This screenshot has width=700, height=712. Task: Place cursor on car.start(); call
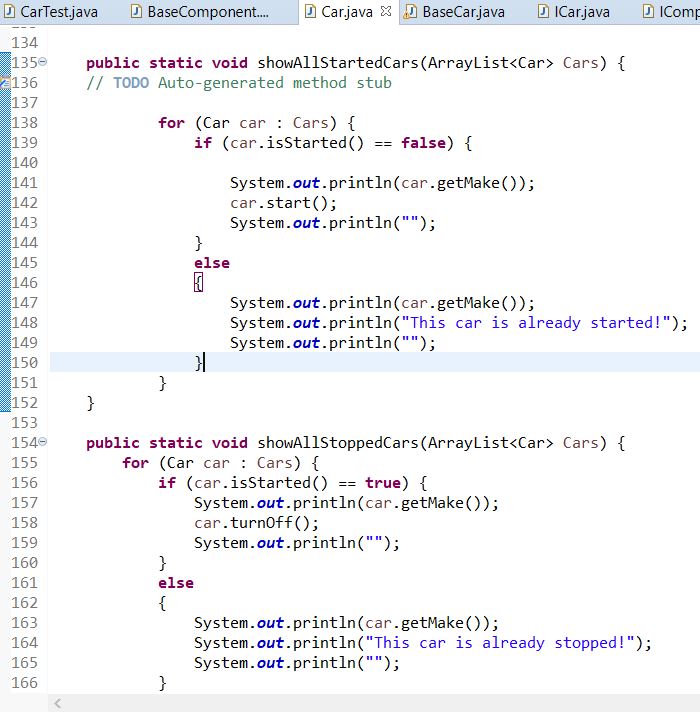coord(283,203)
